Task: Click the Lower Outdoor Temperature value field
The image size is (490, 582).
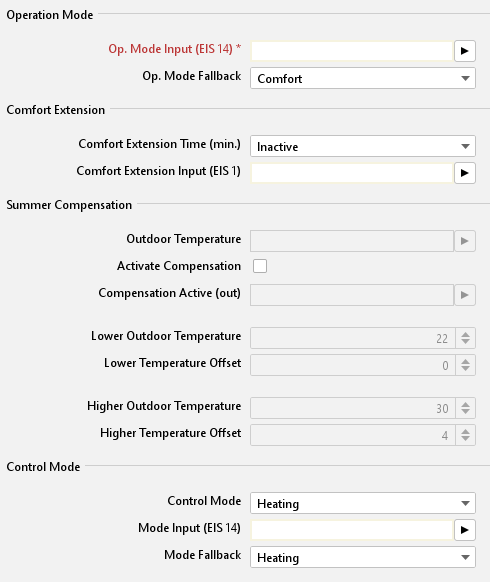Action: pyautogui.click(x=353, y=338)
